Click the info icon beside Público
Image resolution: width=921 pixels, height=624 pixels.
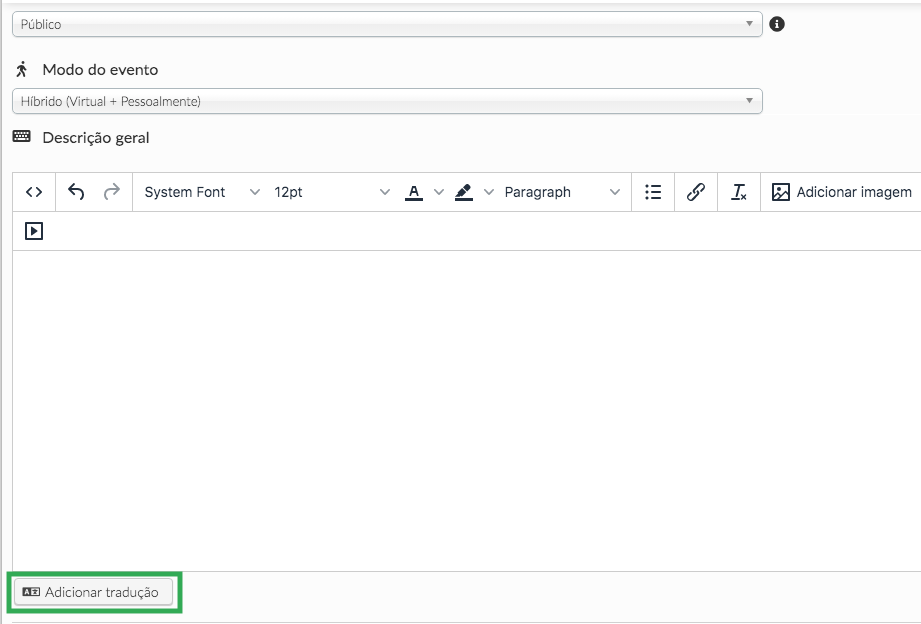pos(777,24)
